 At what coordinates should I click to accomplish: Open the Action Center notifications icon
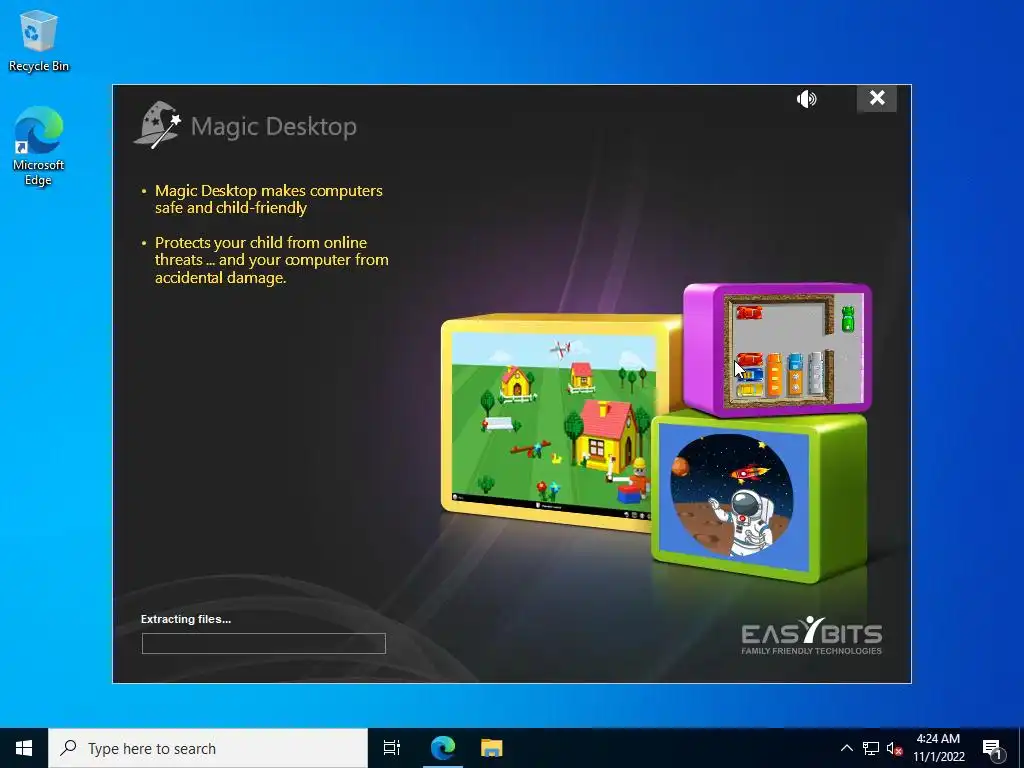pyautogui.click(x=993, y=748)
